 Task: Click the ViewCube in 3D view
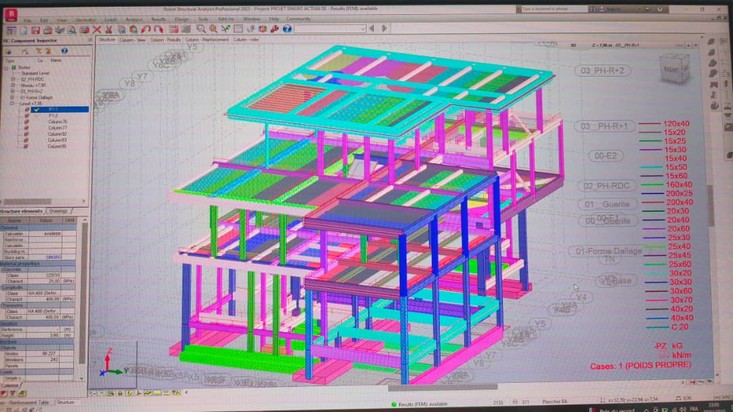click(675, 69)
